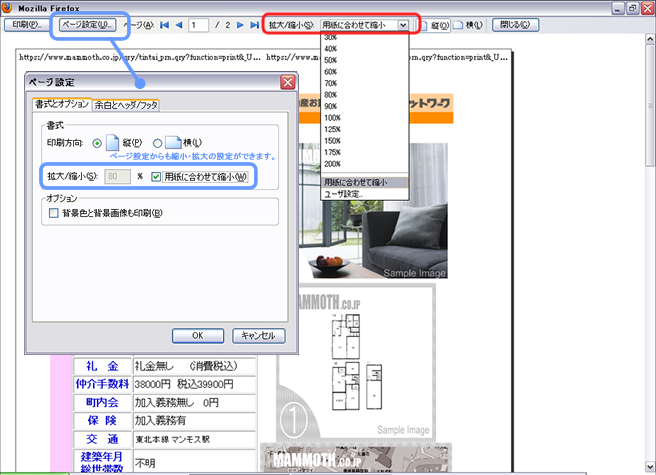Enable 背景色と背景画像も印刷(B) checkbox
The width and height of the screenshot is (656, 475).
tap(54, 213)
